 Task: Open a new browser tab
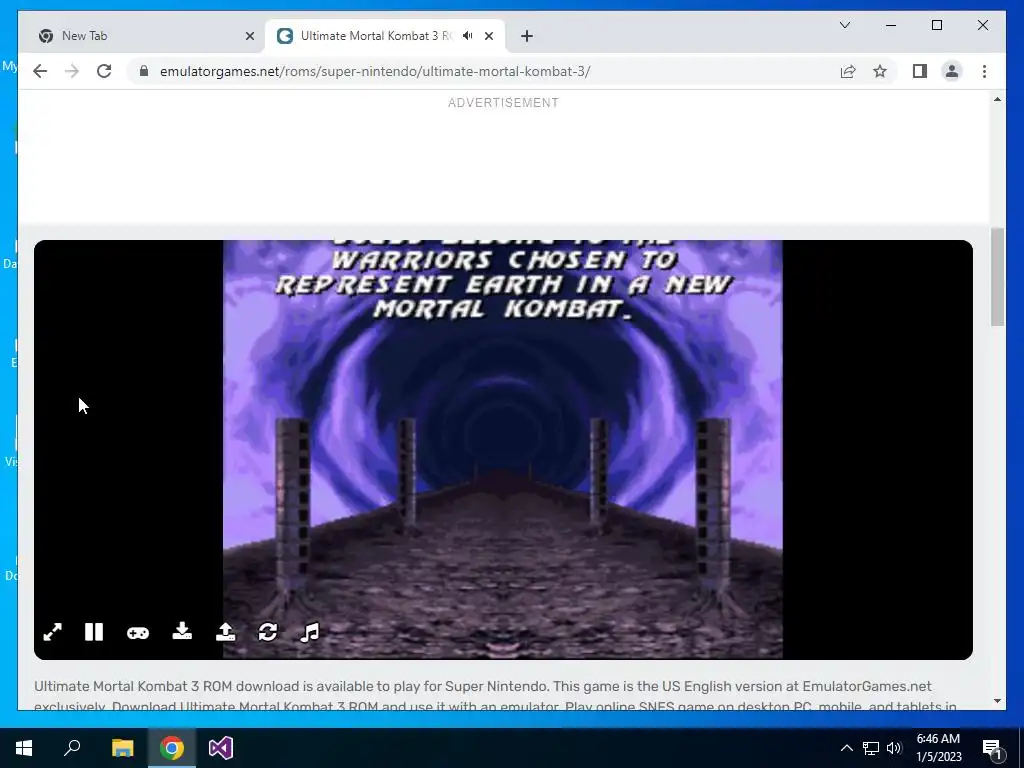(x=527, y=36)
